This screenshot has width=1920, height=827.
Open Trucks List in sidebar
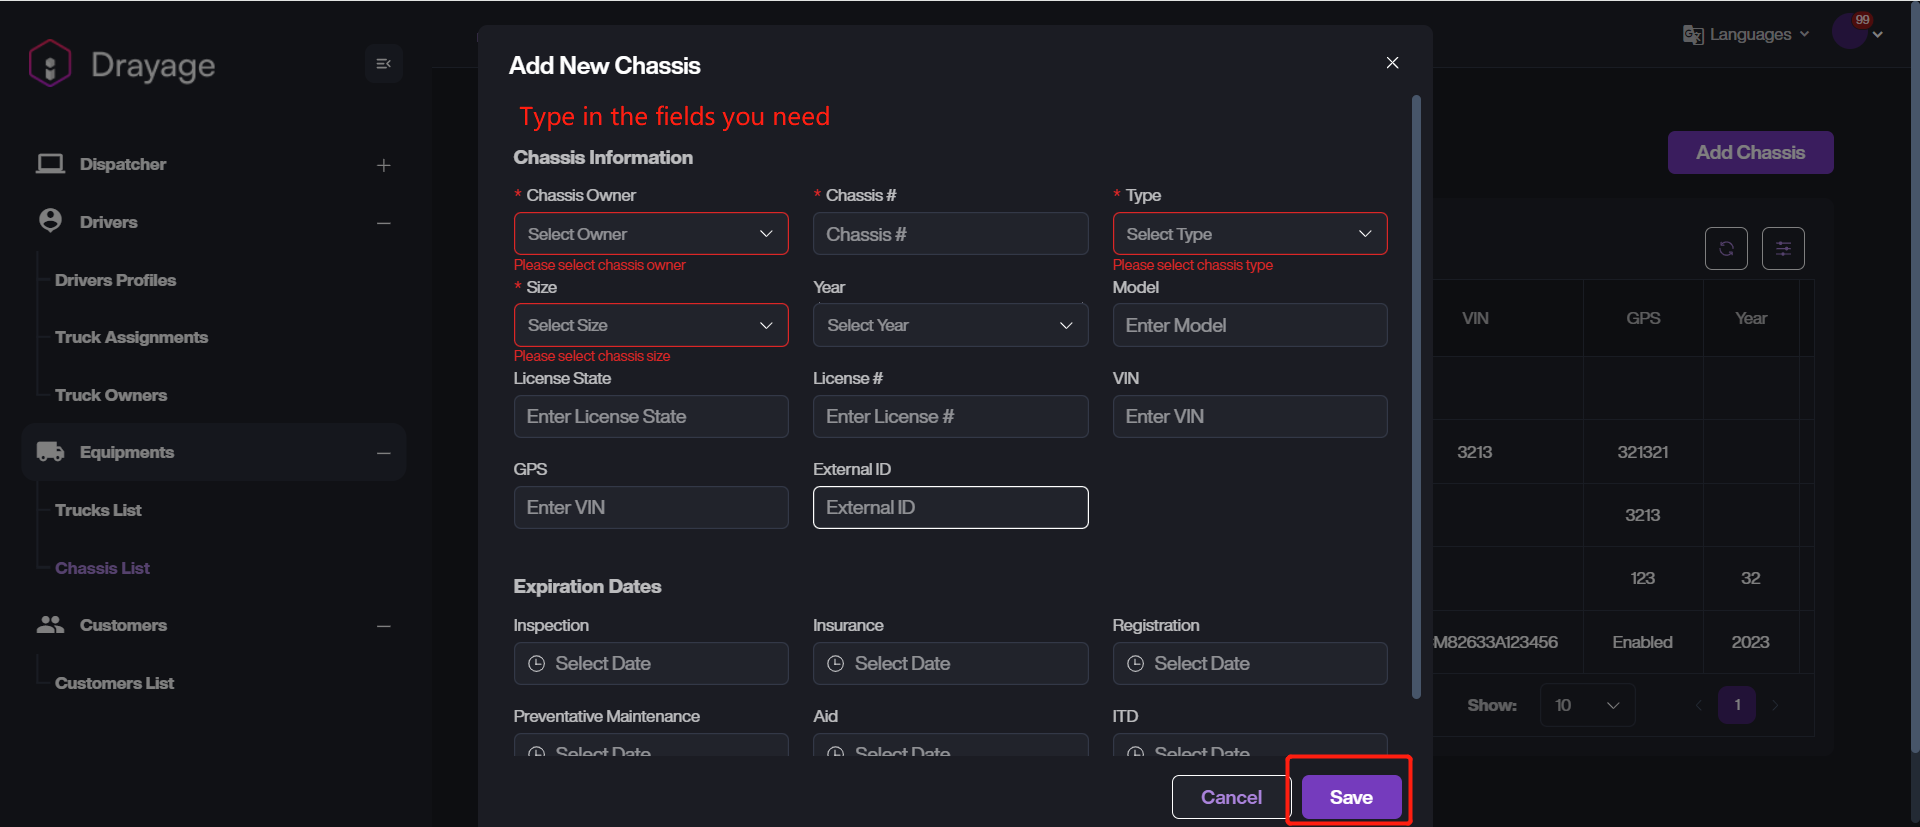pyautogui.click(x=98, y=510)
